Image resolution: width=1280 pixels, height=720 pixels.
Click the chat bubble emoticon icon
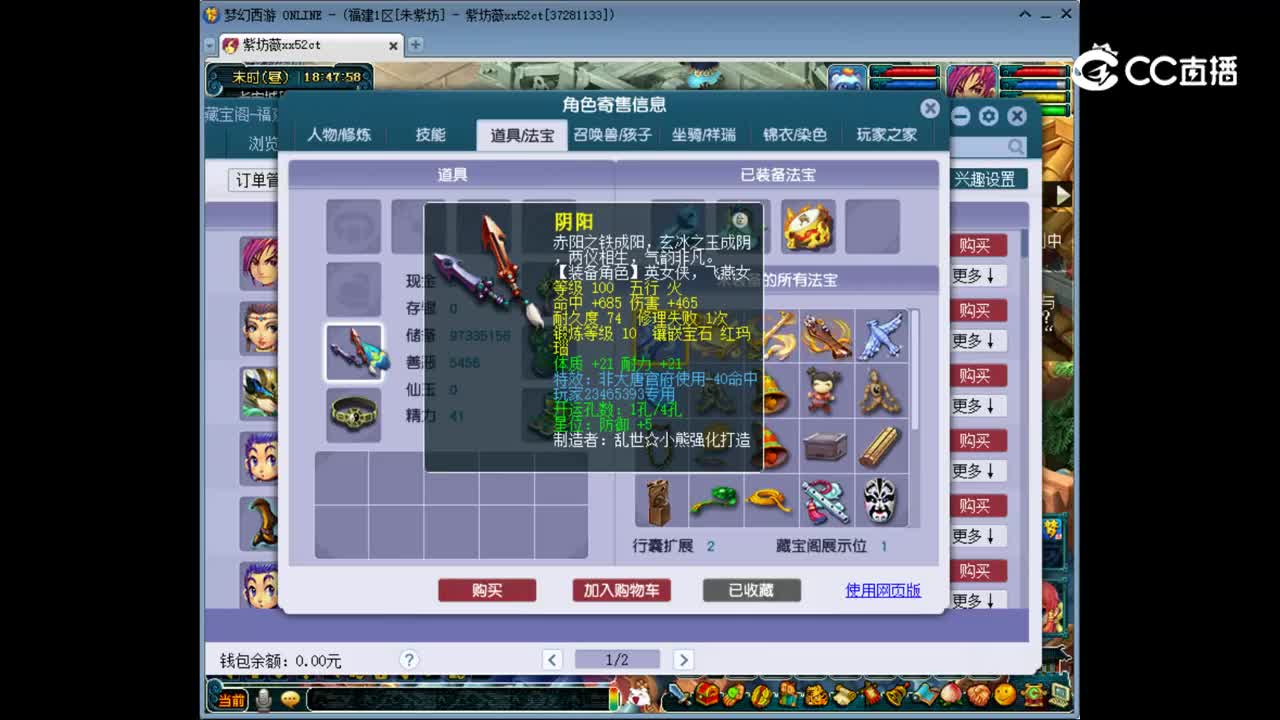coord(290,699)
